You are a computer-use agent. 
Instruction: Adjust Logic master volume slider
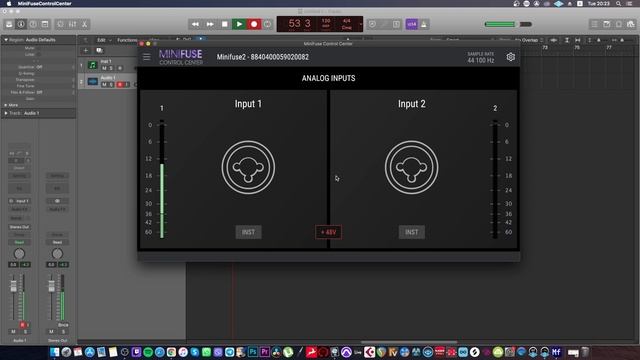click(508, 24)
